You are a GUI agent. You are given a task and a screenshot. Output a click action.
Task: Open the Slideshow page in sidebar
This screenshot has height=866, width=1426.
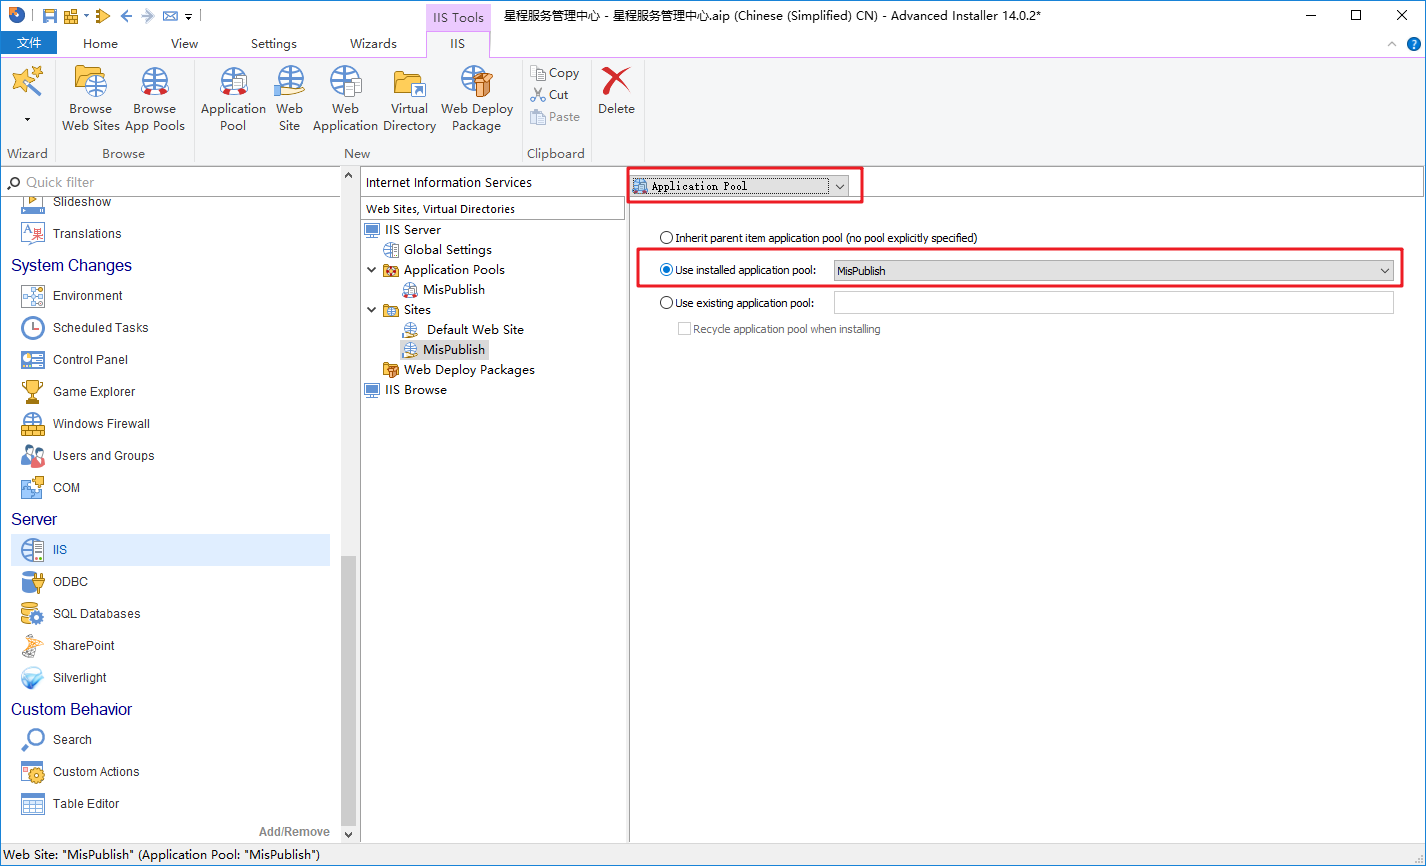click(82, 202)
